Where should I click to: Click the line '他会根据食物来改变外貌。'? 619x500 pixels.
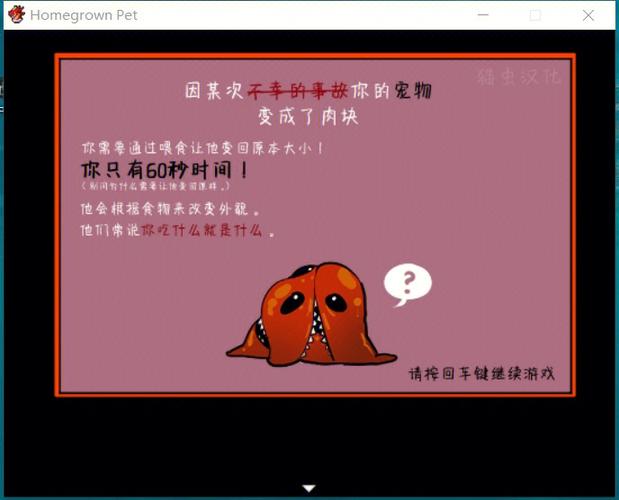(171, 209)
